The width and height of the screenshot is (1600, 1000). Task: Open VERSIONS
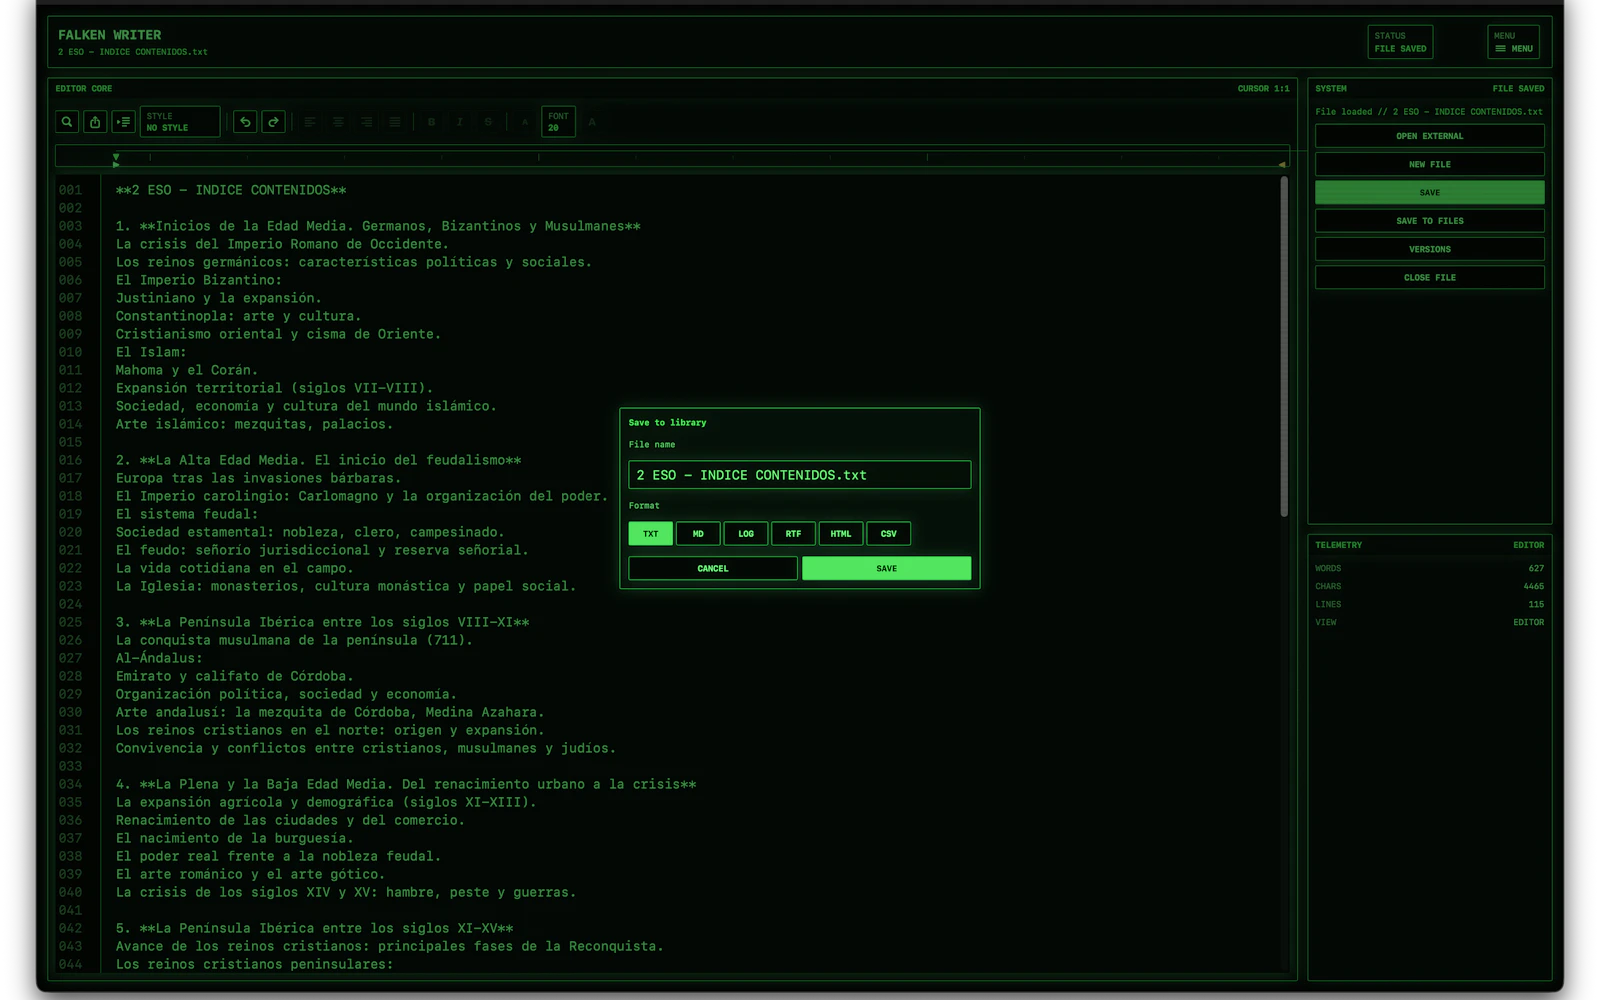[x=1430, y=249]
